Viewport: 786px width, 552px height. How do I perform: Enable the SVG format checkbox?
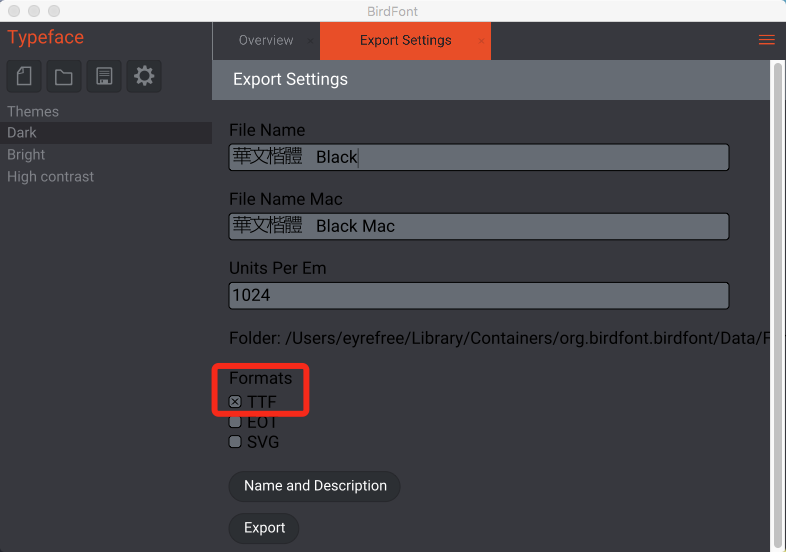[x=235, y=442]
